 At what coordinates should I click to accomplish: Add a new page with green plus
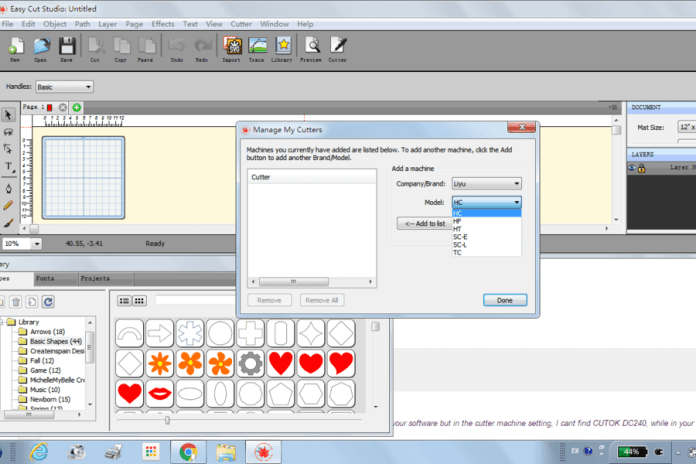click(x=76, y=107)
